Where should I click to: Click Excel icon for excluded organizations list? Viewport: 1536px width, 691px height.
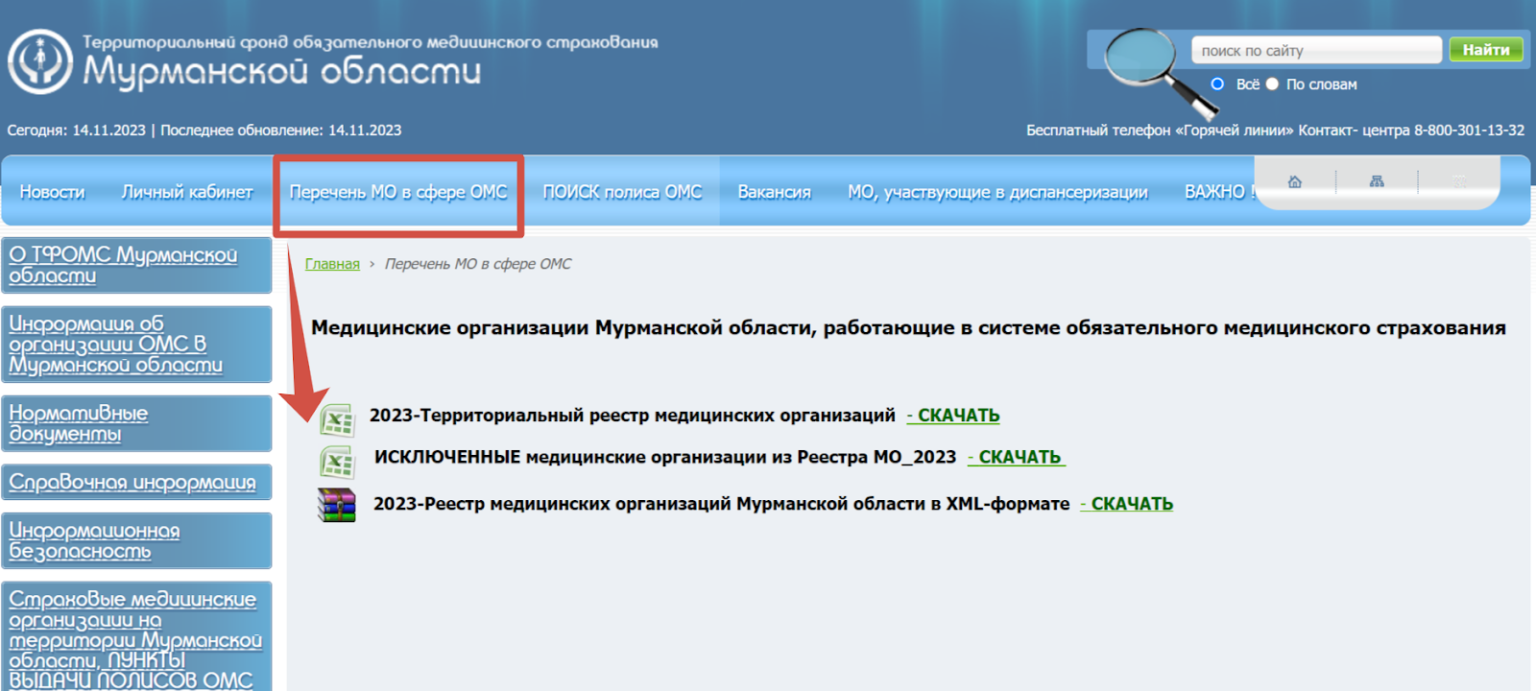[x=337, y=461]
